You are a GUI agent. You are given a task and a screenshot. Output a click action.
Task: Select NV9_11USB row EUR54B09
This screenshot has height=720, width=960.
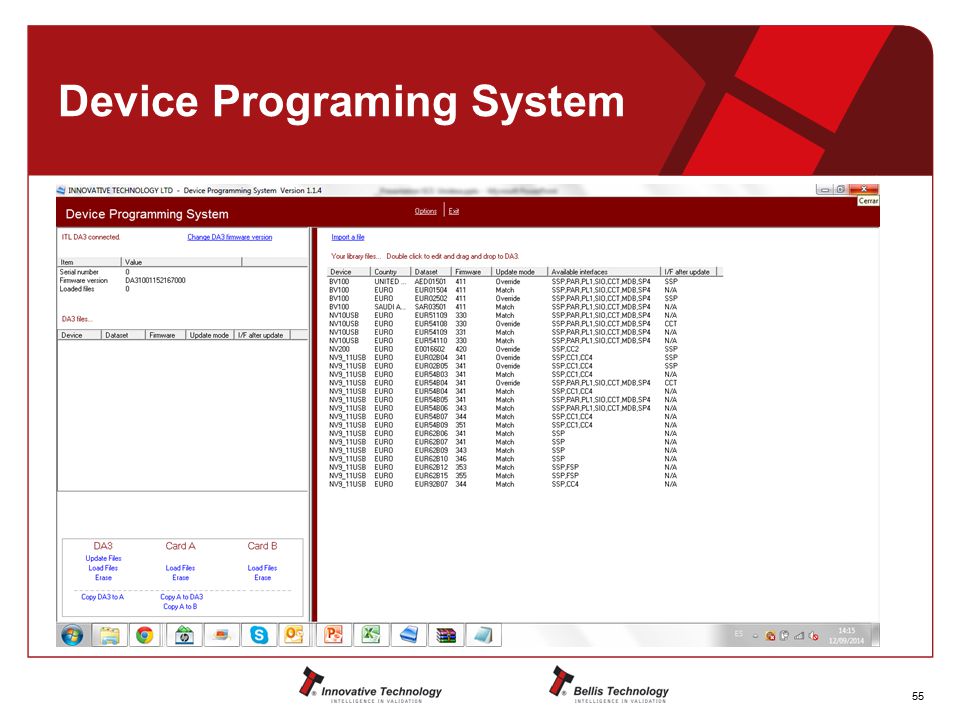click(x=525, y=425)
